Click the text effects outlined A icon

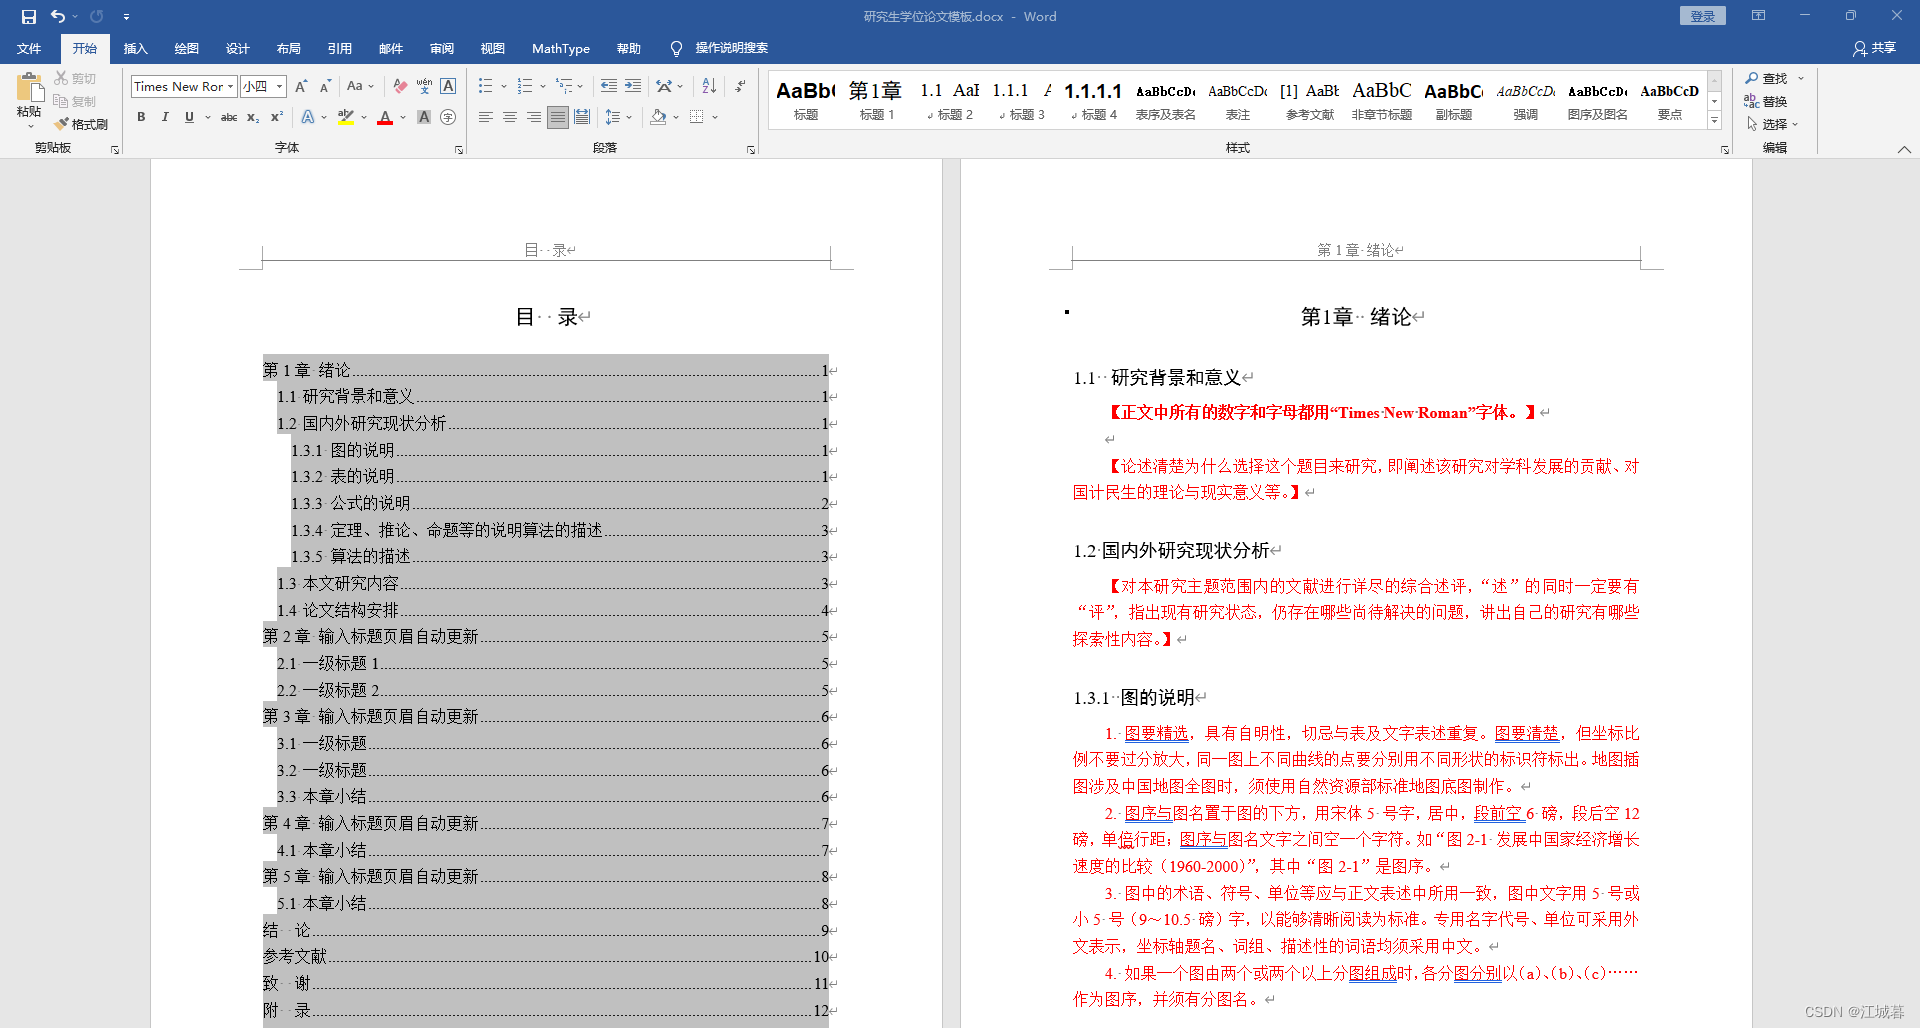tap(308, 117)
